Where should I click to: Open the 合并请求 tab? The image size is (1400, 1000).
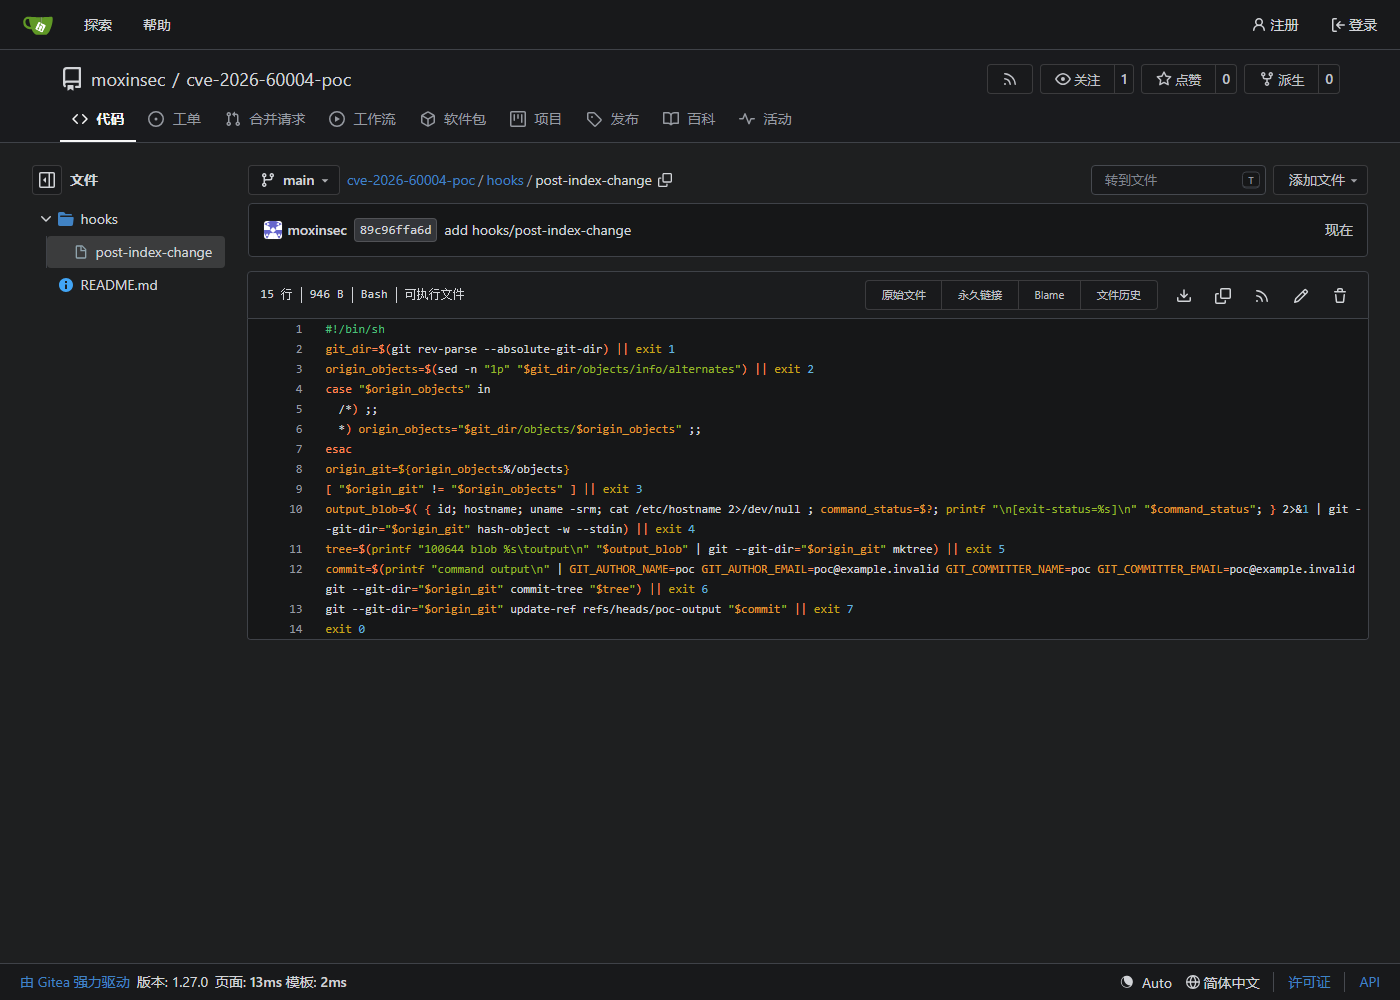point(265,119)
